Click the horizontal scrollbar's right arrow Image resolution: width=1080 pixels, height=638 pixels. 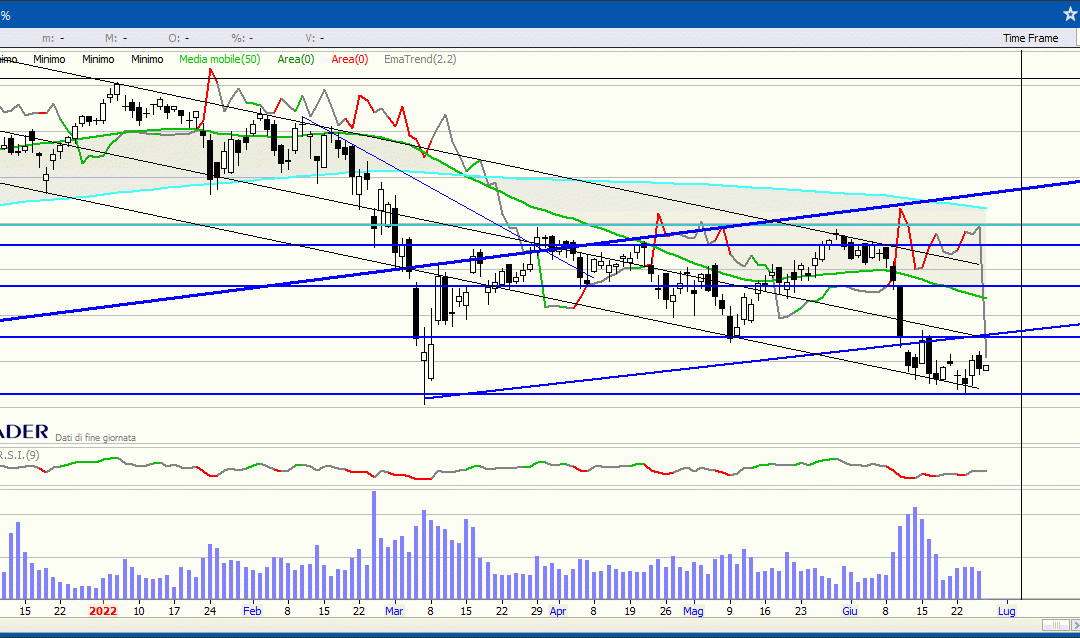[x=1075, y=625]
